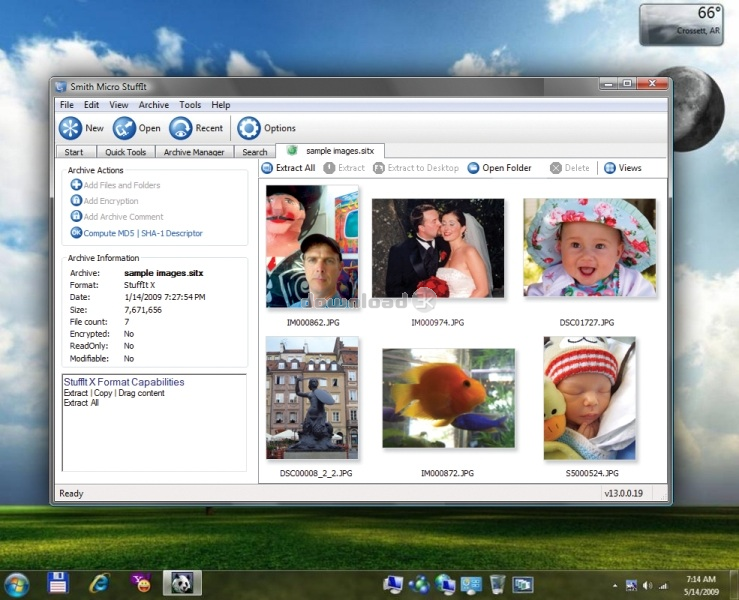Image resolution: width=739 pixels, height=600 pixels.
Task: Select the DSC01727.JPG baby thumbnail
Action: pos(589,248)
